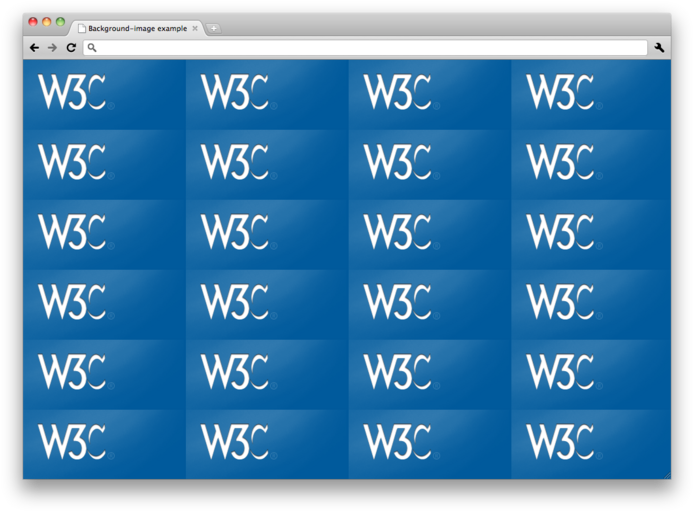The height and width of the screenshot is (511, 693).
Task: Reload the page with the refresh icon
Action: pyautogui.click(x=71, y=48)
